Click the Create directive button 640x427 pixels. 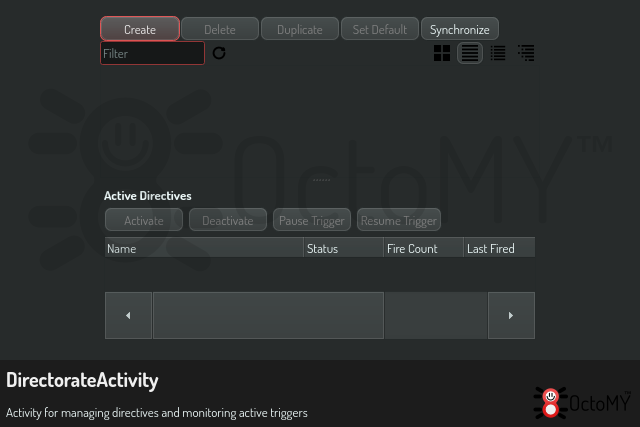click(140, 29)
